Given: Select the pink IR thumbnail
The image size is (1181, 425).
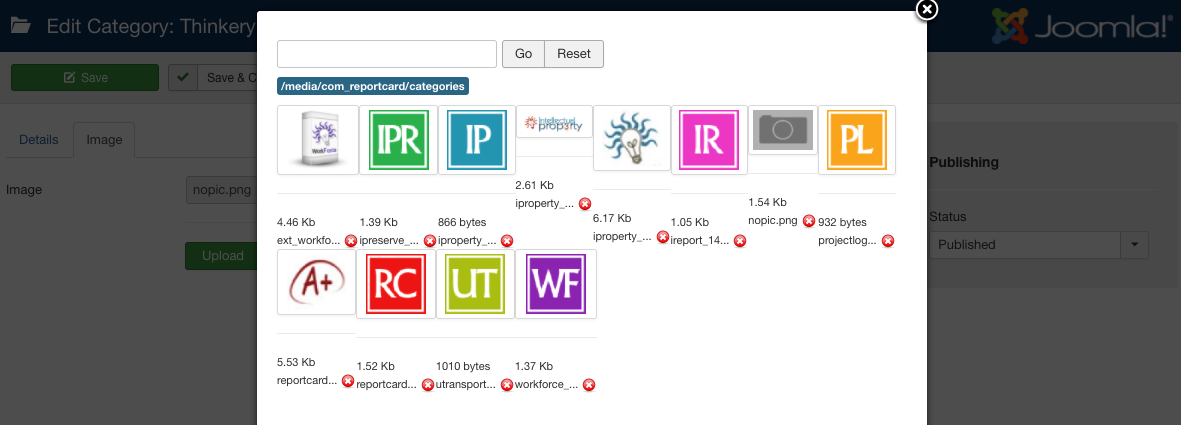Looking at the screenshot, I should 710,140.
